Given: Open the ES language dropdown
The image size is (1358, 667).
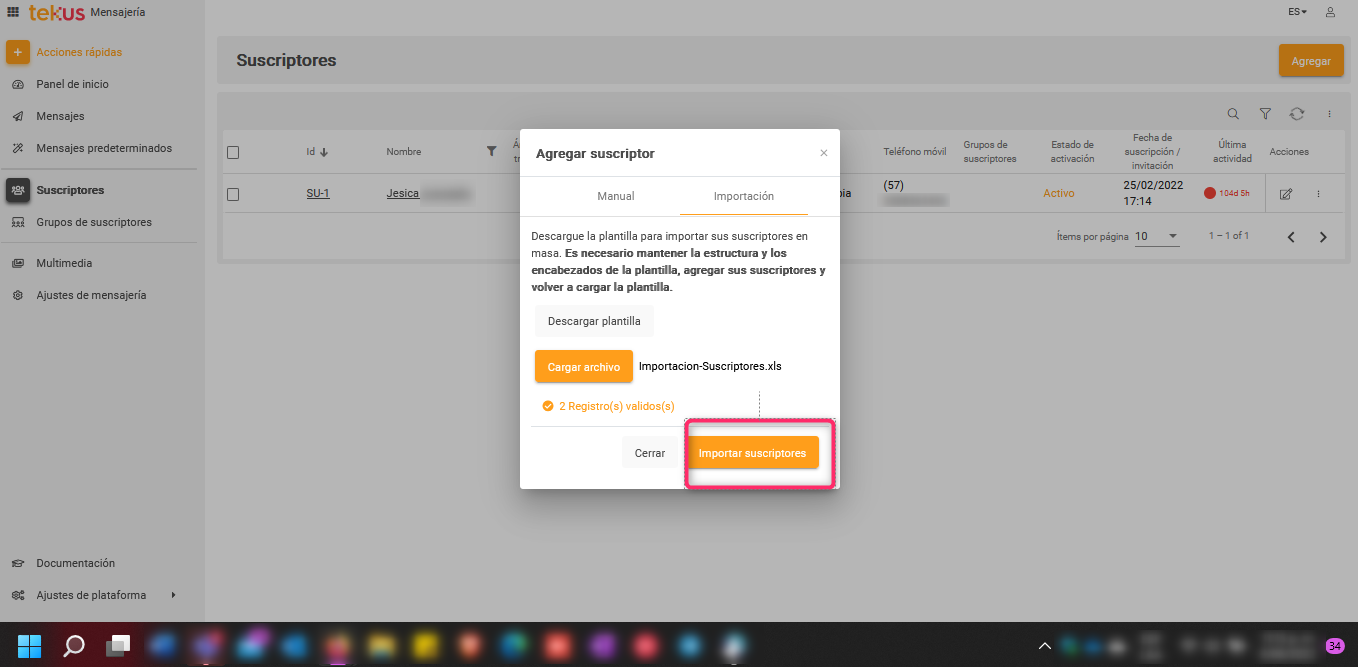Looking at the screenshot, I should 1297,12.
